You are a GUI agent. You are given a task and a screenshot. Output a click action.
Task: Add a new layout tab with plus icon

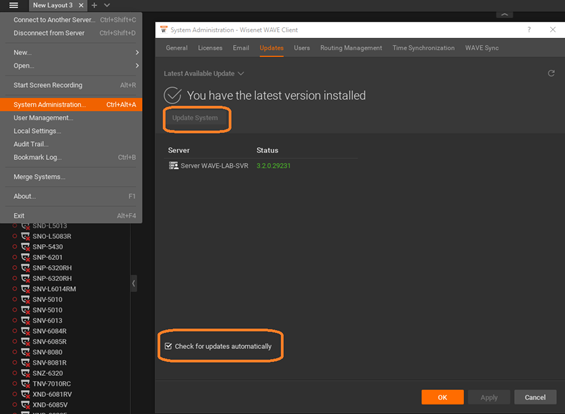tap(94, 5)
